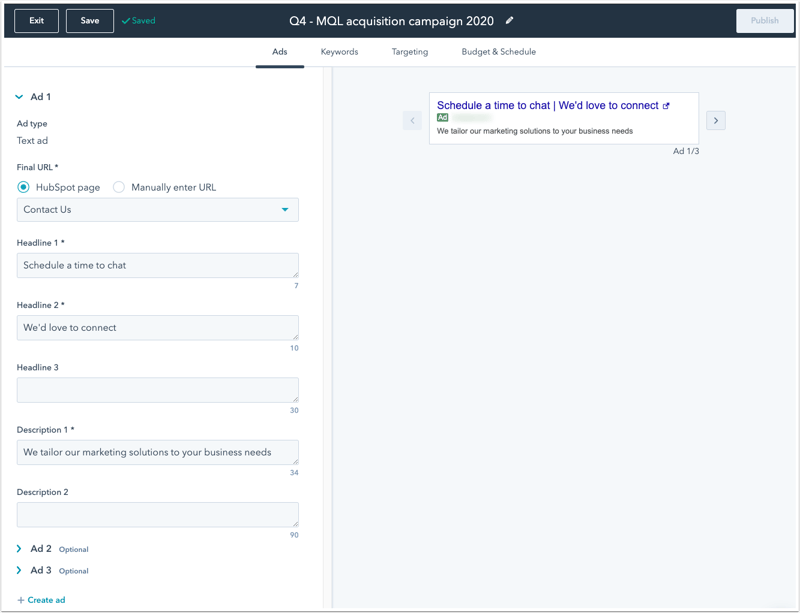Click into the Headline 1 field
Screen dimensions: 800x613
(x=158, y=265)
